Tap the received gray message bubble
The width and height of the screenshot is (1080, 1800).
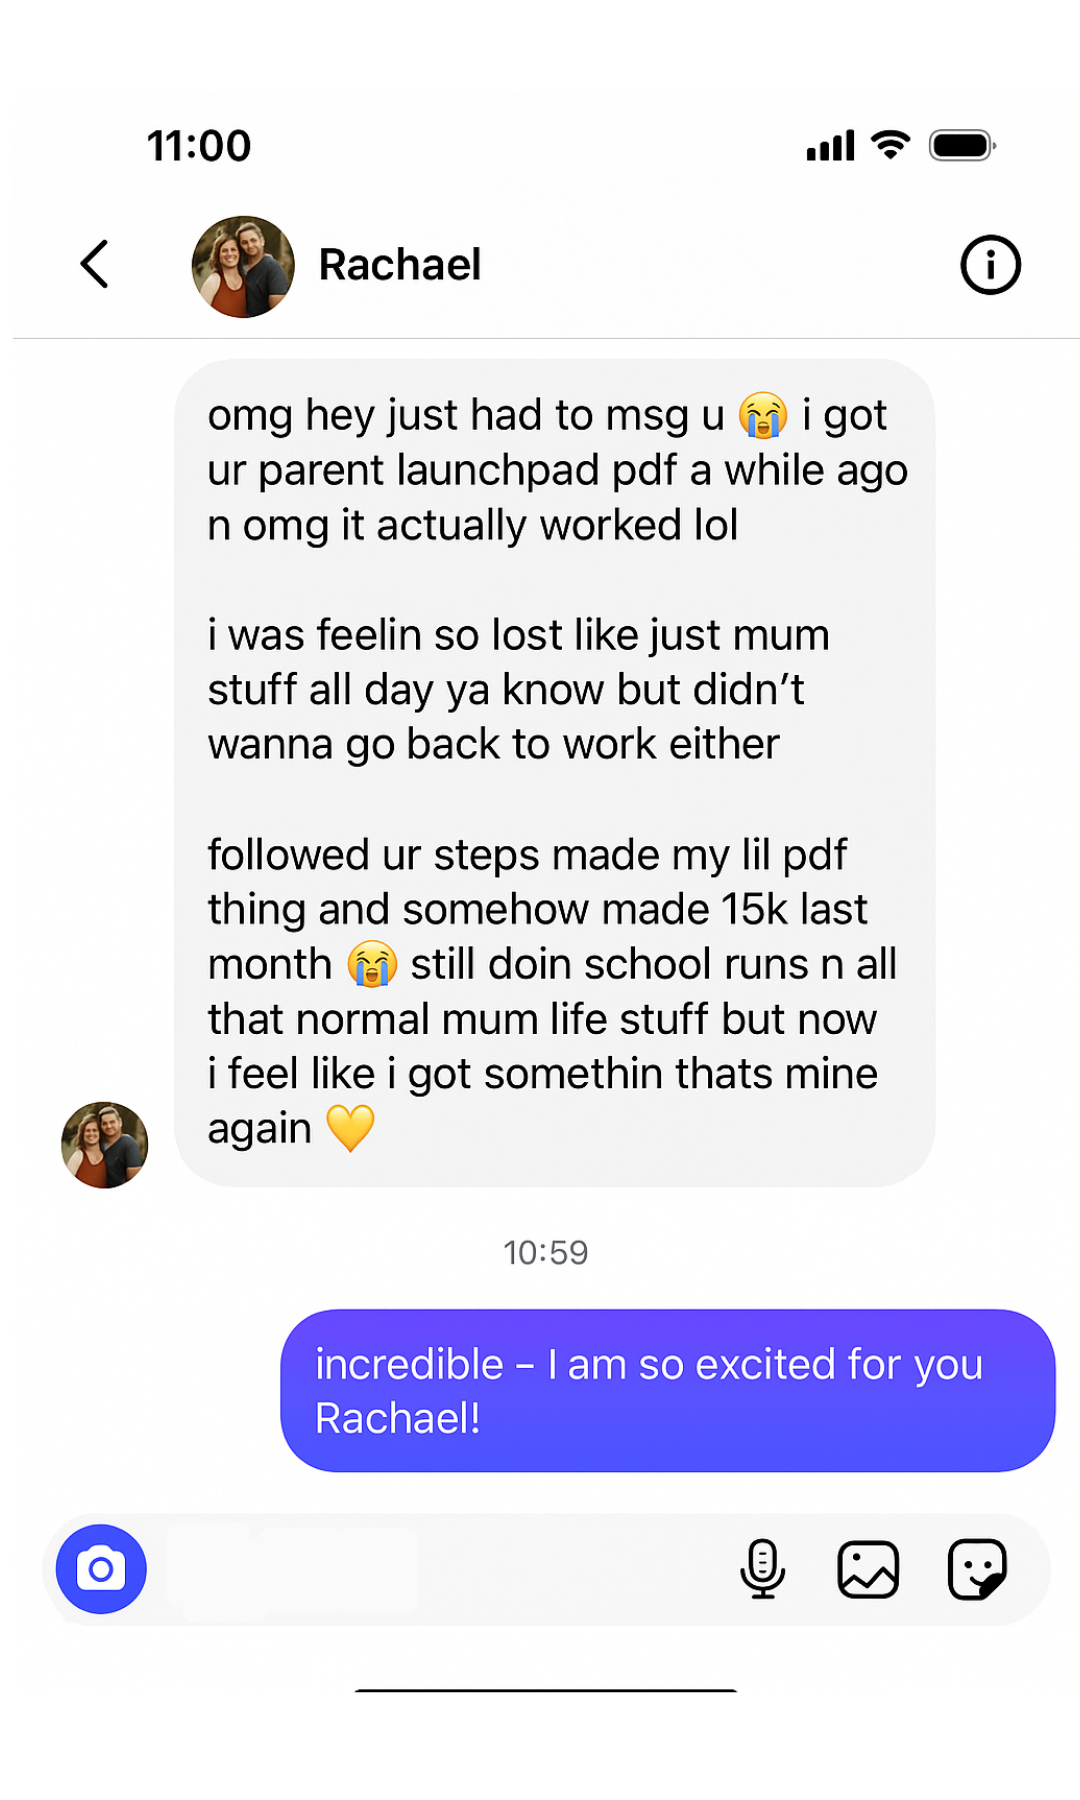coord(555,772)
